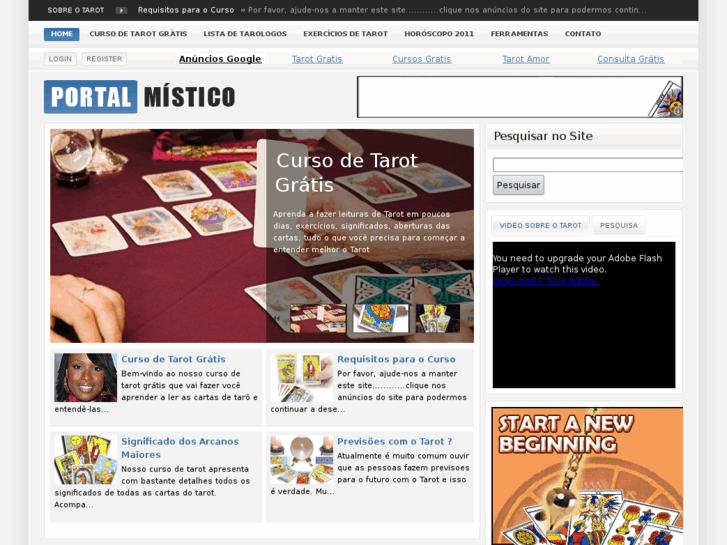The image size is (727, 545).
Task: Click Requisitos article tarot cards thumbnail
Action: tap(302, 378)
